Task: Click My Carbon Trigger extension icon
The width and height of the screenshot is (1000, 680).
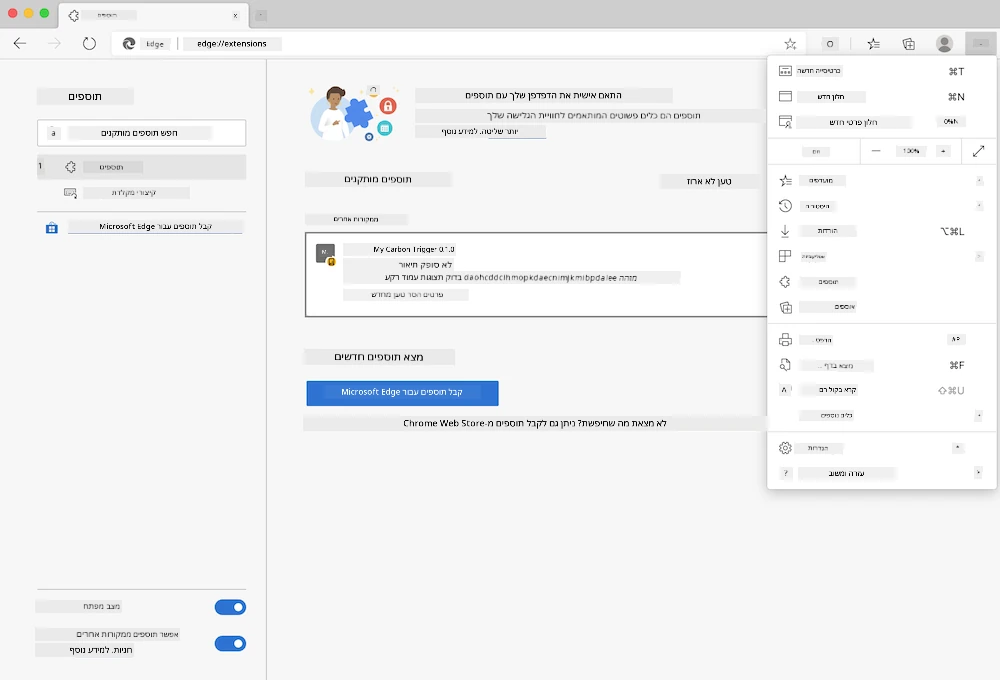Action: [x=326, y=253]
